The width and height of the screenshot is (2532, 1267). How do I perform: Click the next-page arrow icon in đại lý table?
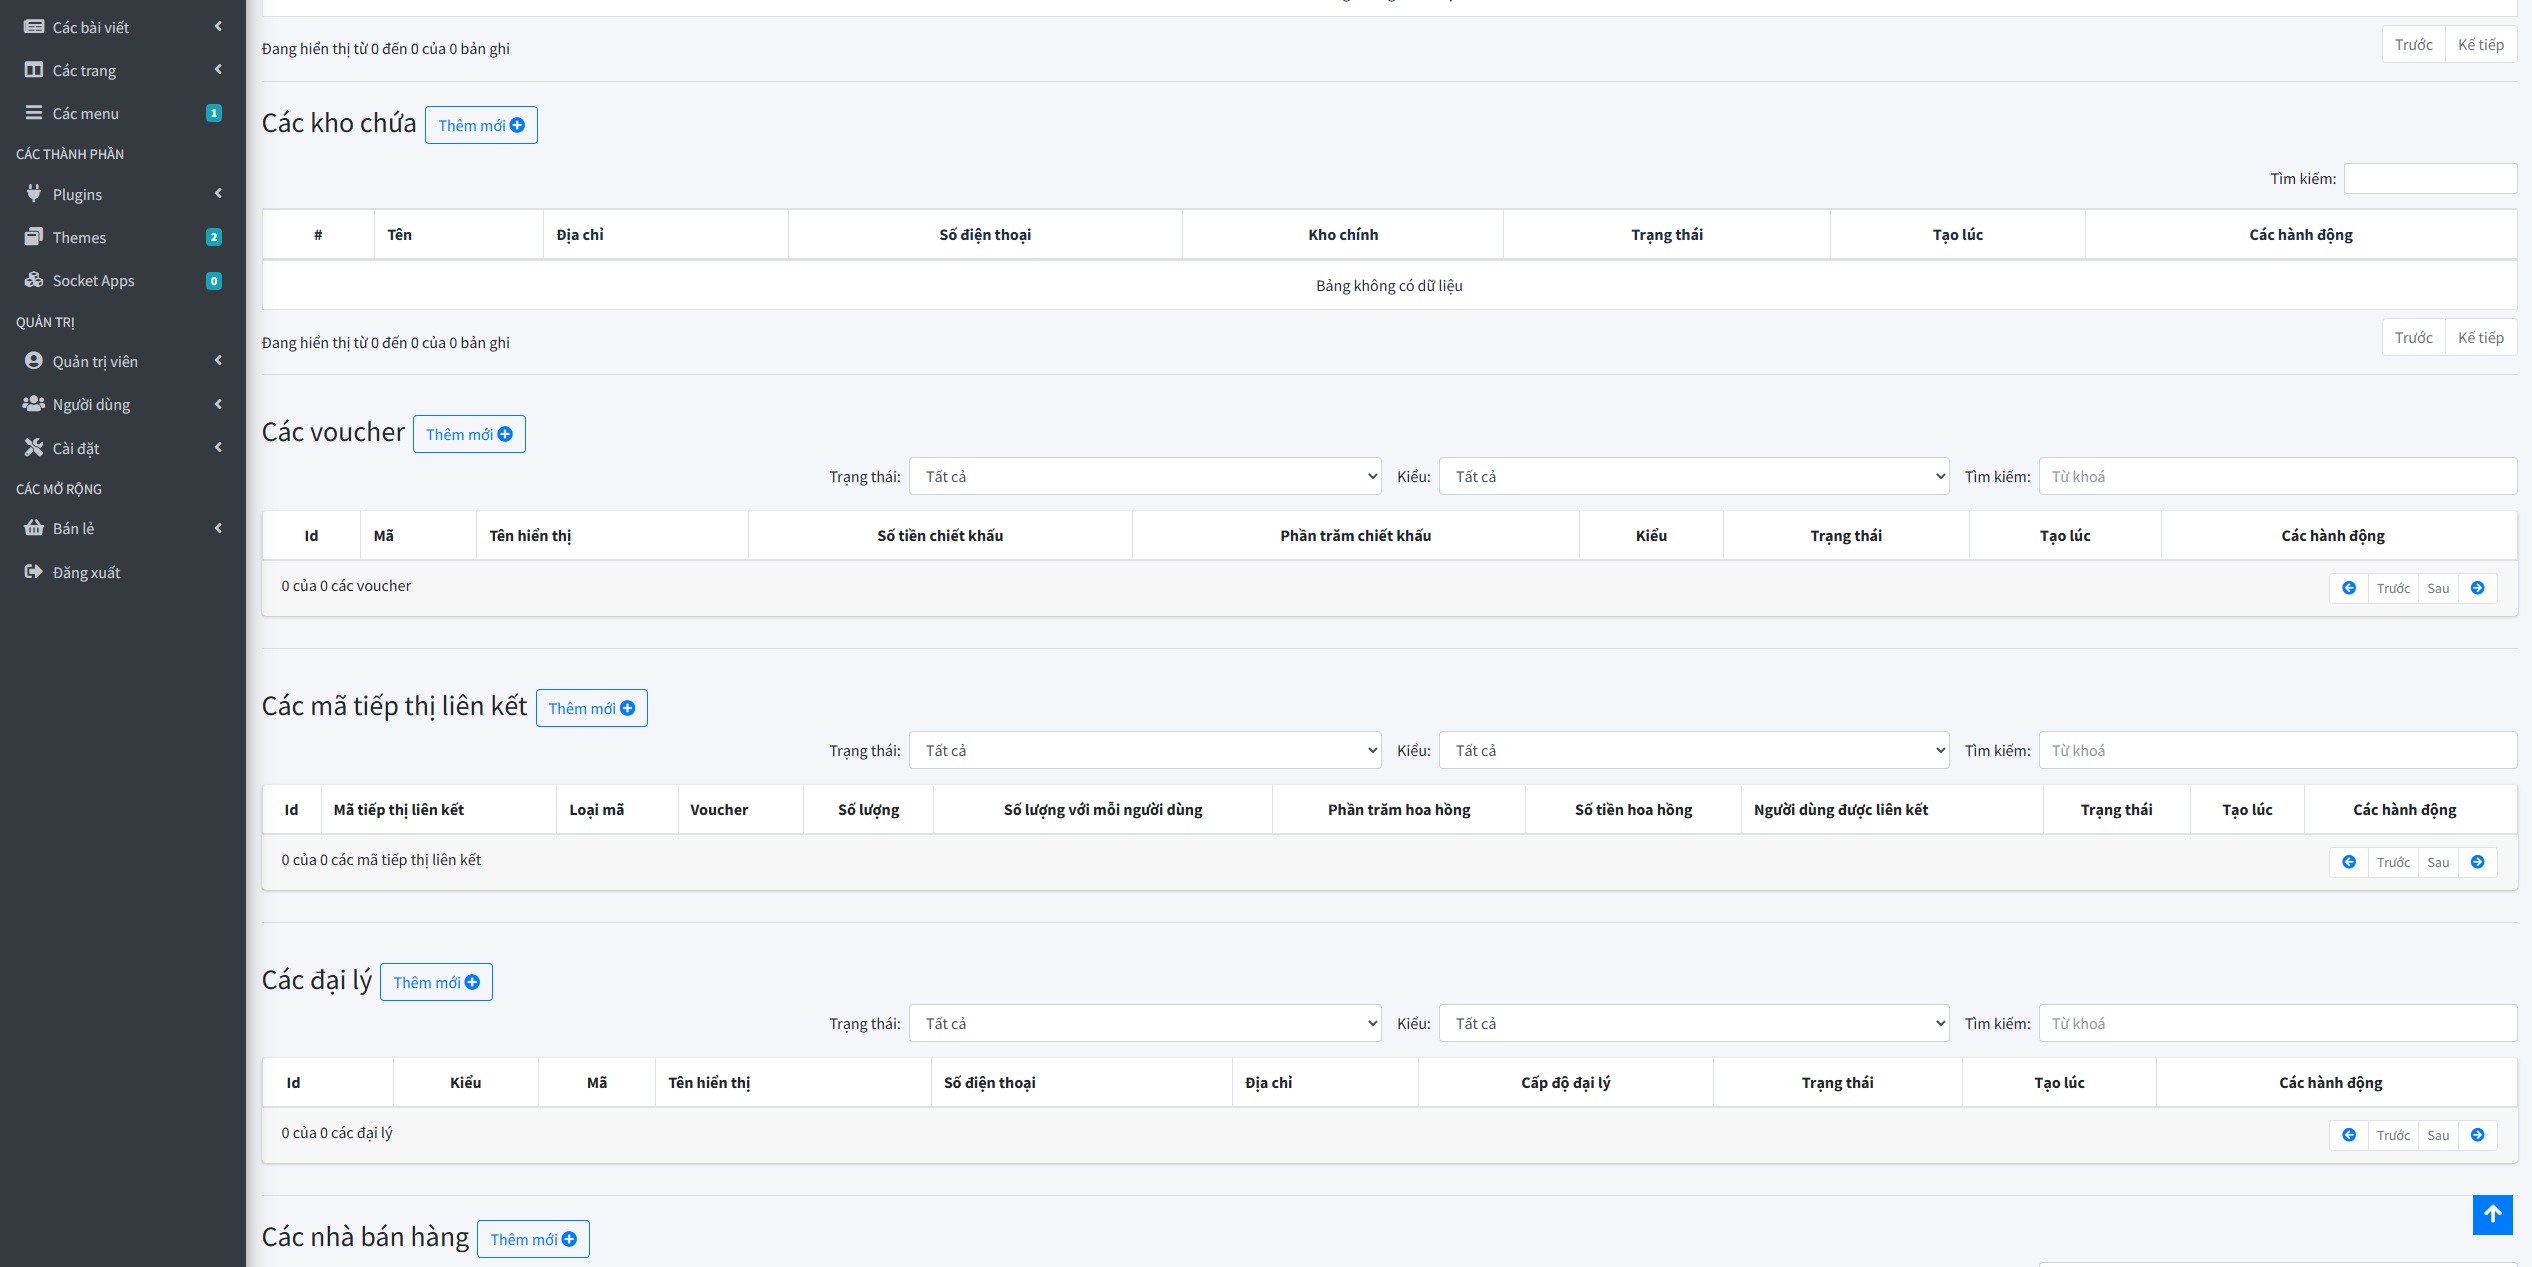2478,1135
